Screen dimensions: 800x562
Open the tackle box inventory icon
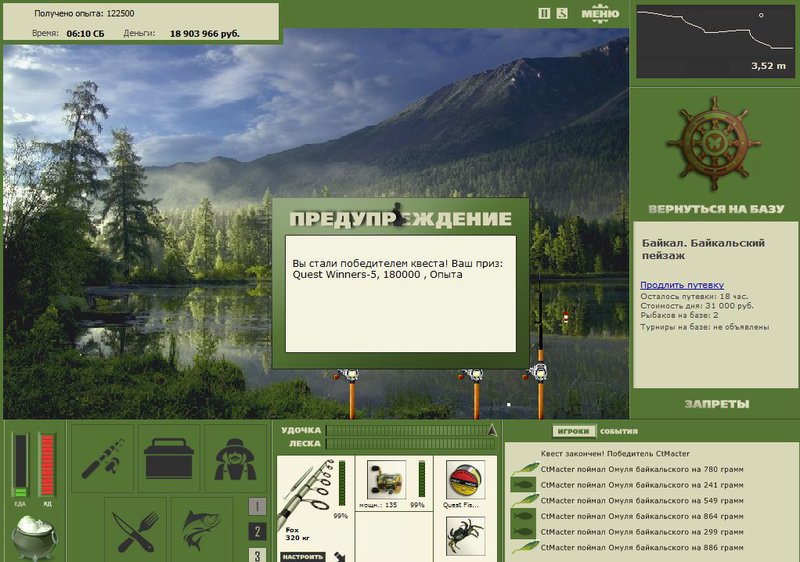click(169, 458)
